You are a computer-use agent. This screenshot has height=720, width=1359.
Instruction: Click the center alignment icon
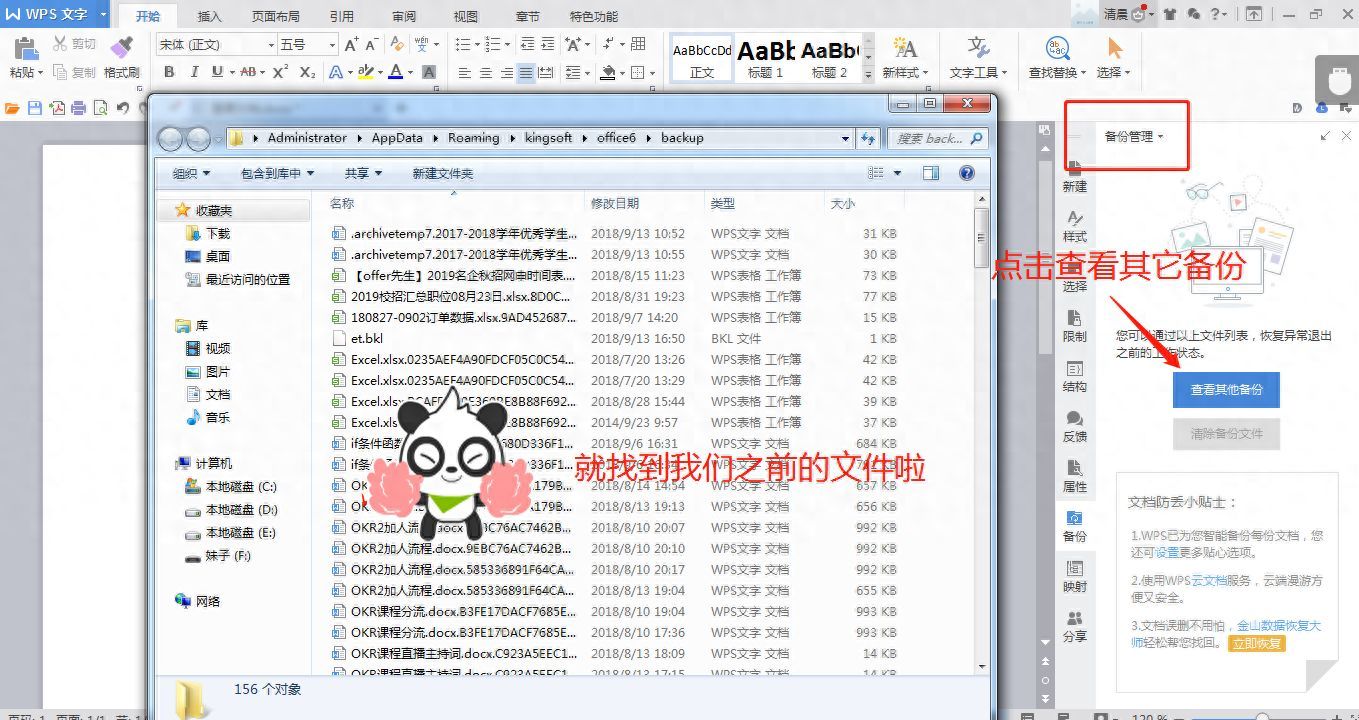(x=486, y=72)
